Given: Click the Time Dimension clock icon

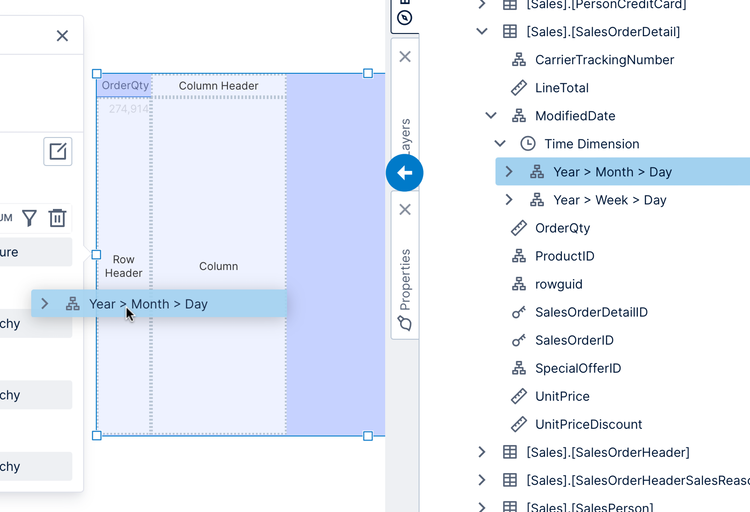Looking at the screenshot, I should 528,144.
